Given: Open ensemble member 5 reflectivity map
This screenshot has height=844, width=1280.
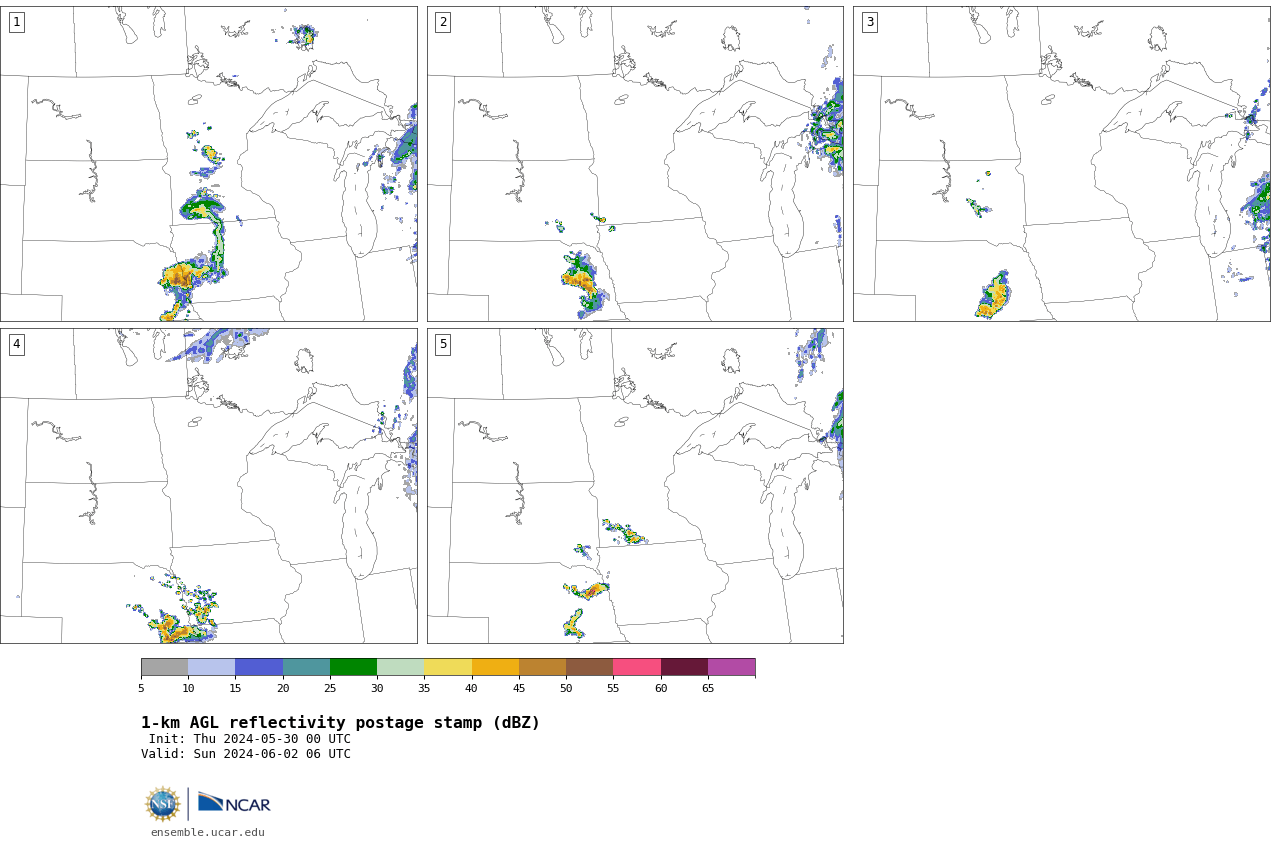Looking at the screenshot, I should [x=635, y=486].
